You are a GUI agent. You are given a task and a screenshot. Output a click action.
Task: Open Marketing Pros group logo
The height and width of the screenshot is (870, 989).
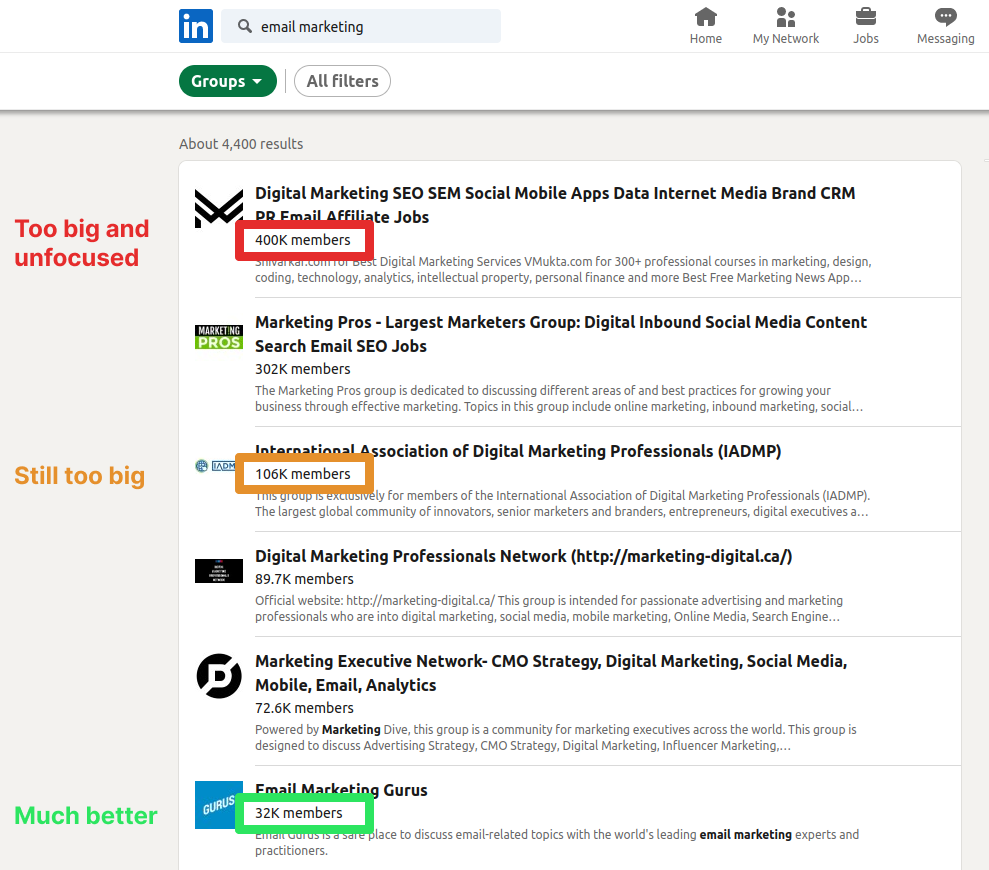[x=219, y=337]
